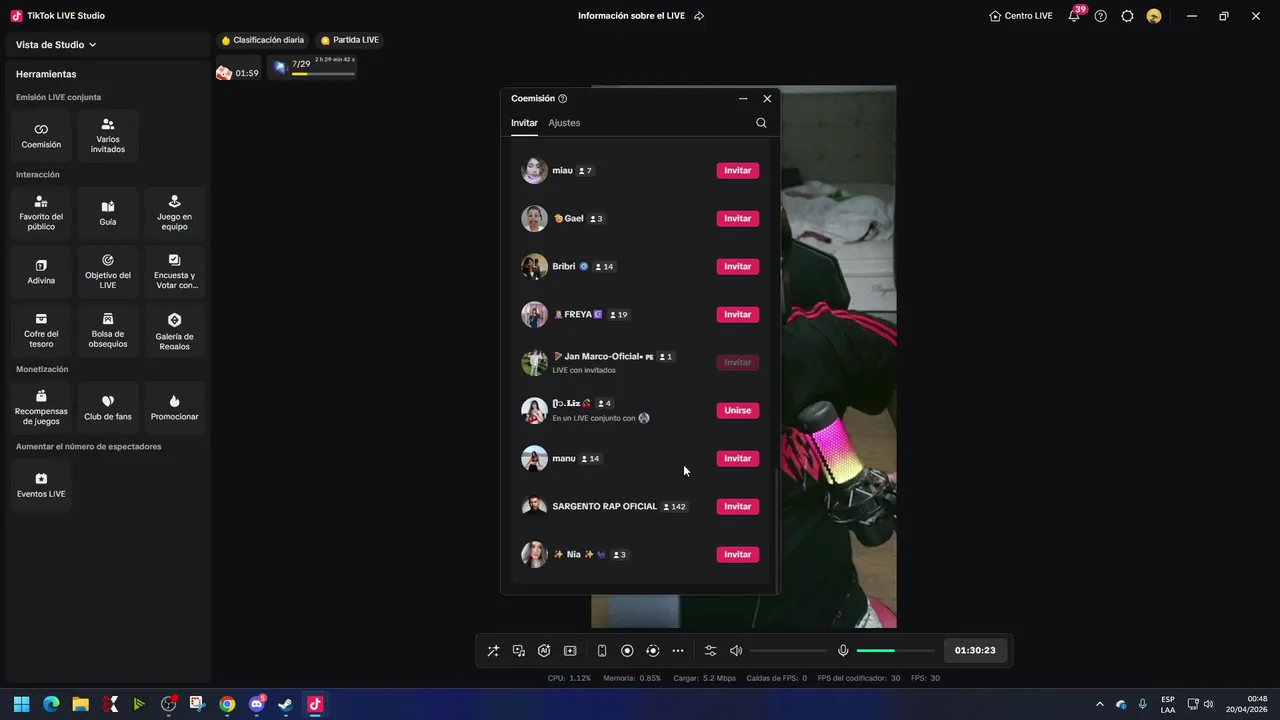
Task: Search in the Coemisión panel
Action: [761, 123]
